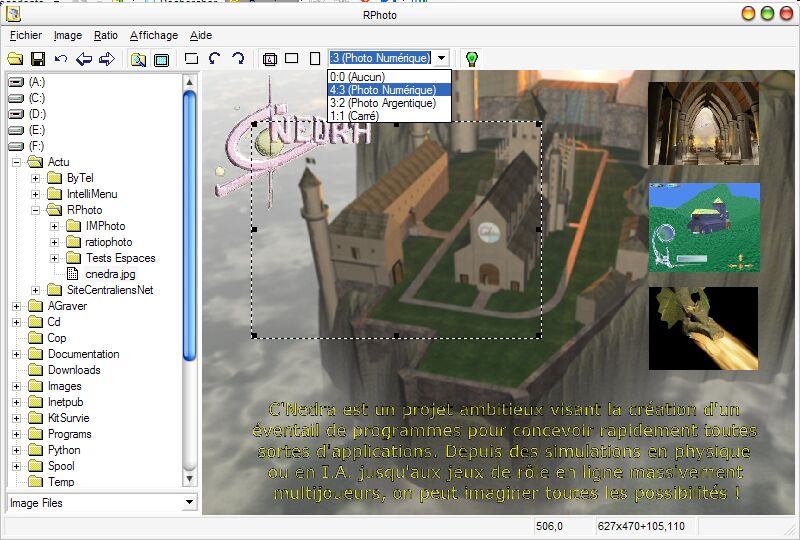Toggle the landscape orientation button
This screenshot has width=800, height=540.
tap(292, 59)
